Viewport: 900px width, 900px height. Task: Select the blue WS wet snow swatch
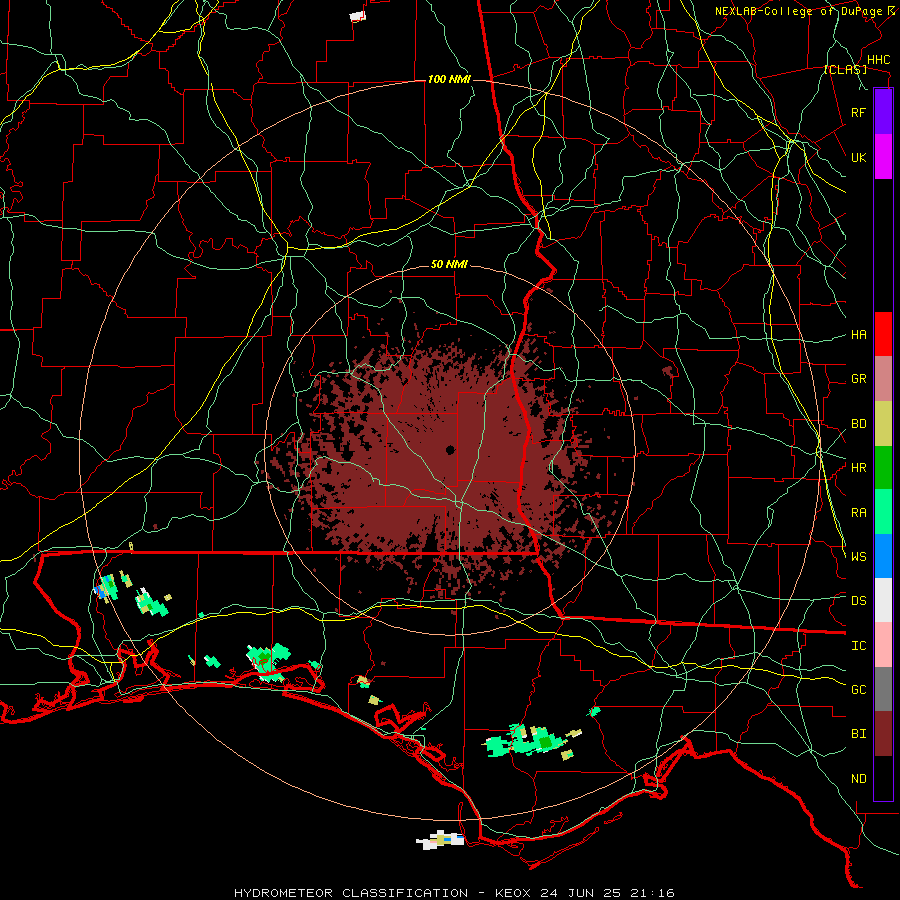883,556
